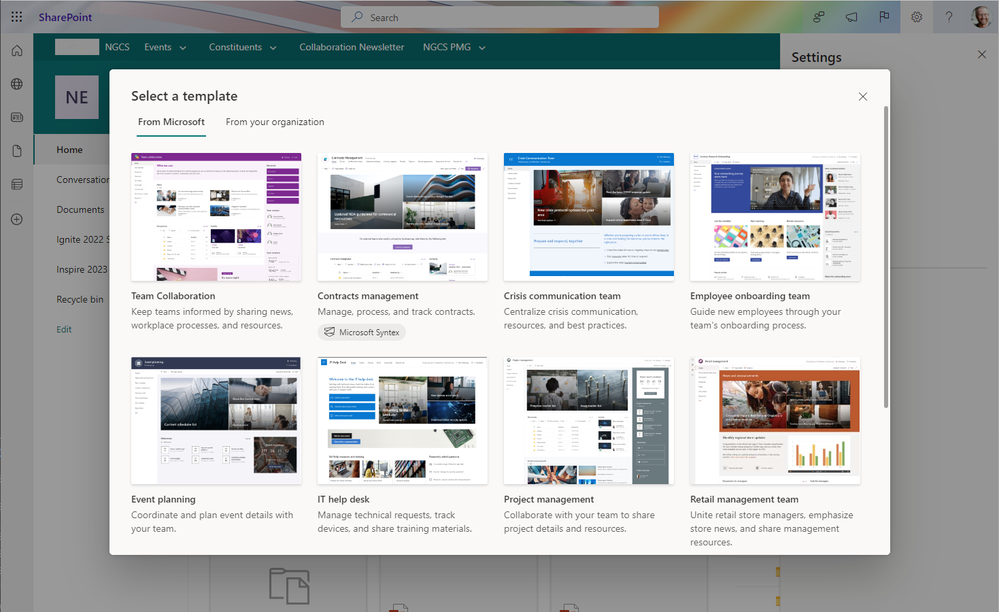Select the Event planning template thumbnail
Viewport: 999px width, 612px height.
click(216, 420)
